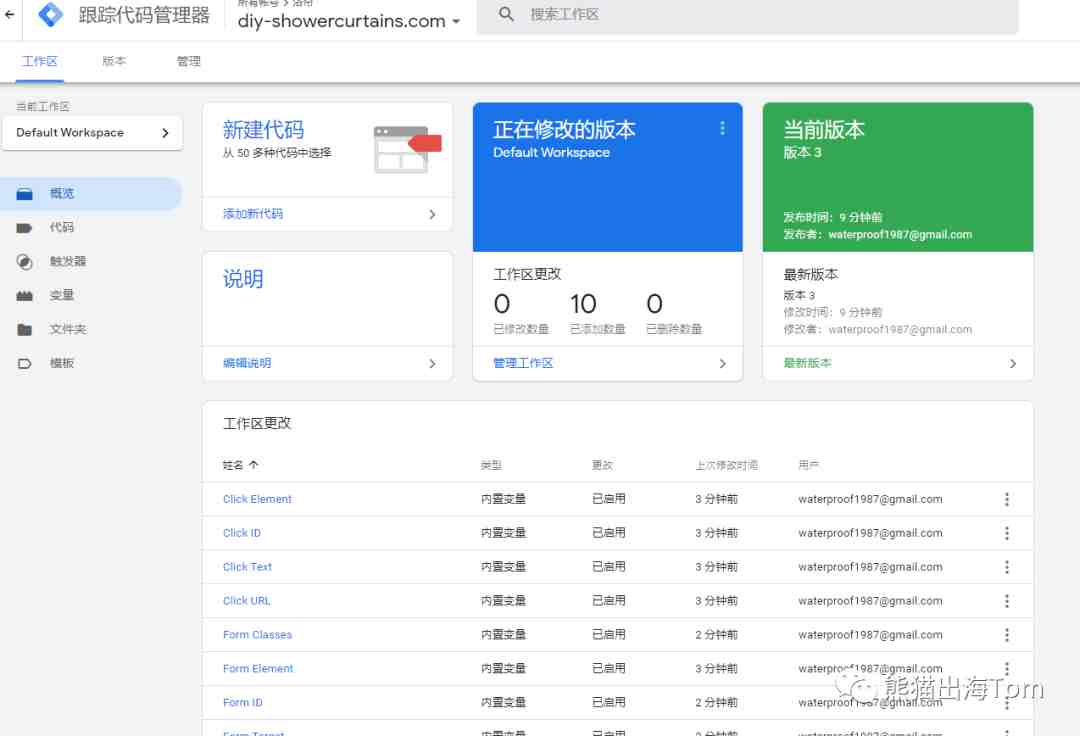
Task: Click the chevron beside 管理工作区
Action: tap(722, 364)
